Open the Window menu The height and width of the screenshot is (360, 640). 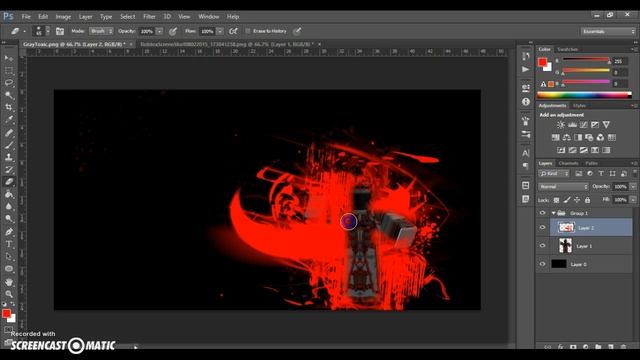[x=209, y=17]
